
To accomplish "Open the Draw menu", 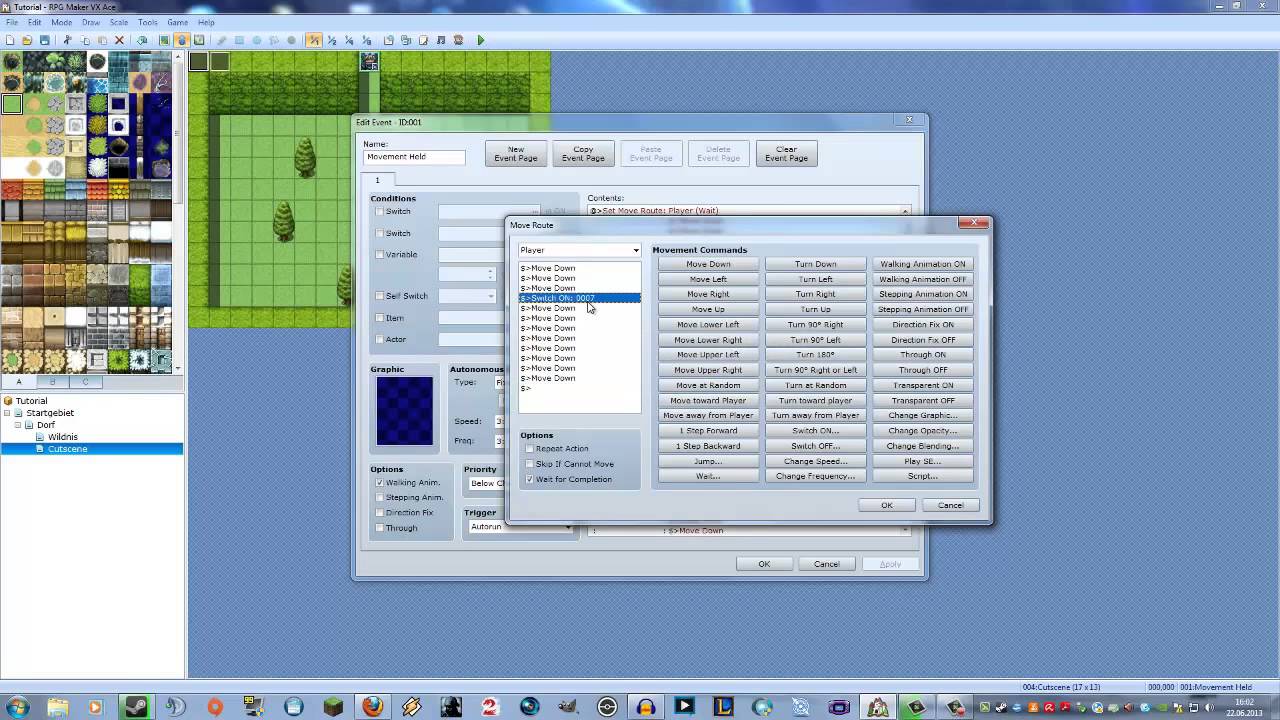I will [x=91, y=22].
